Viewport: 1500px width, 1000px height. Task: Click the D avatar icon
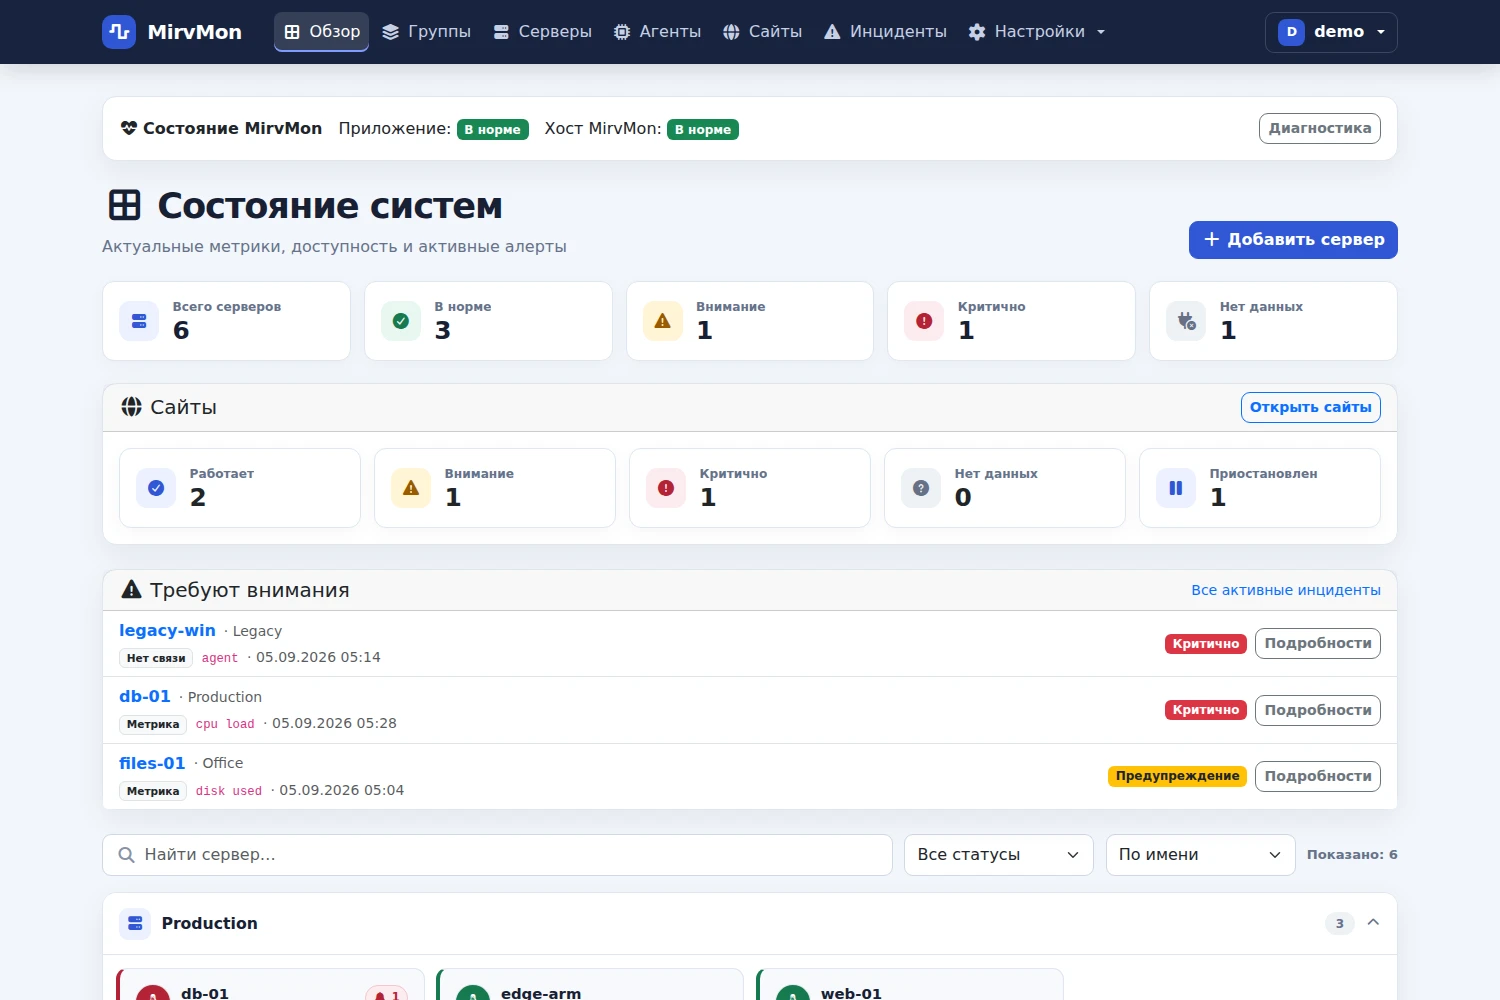(1291, 32)
